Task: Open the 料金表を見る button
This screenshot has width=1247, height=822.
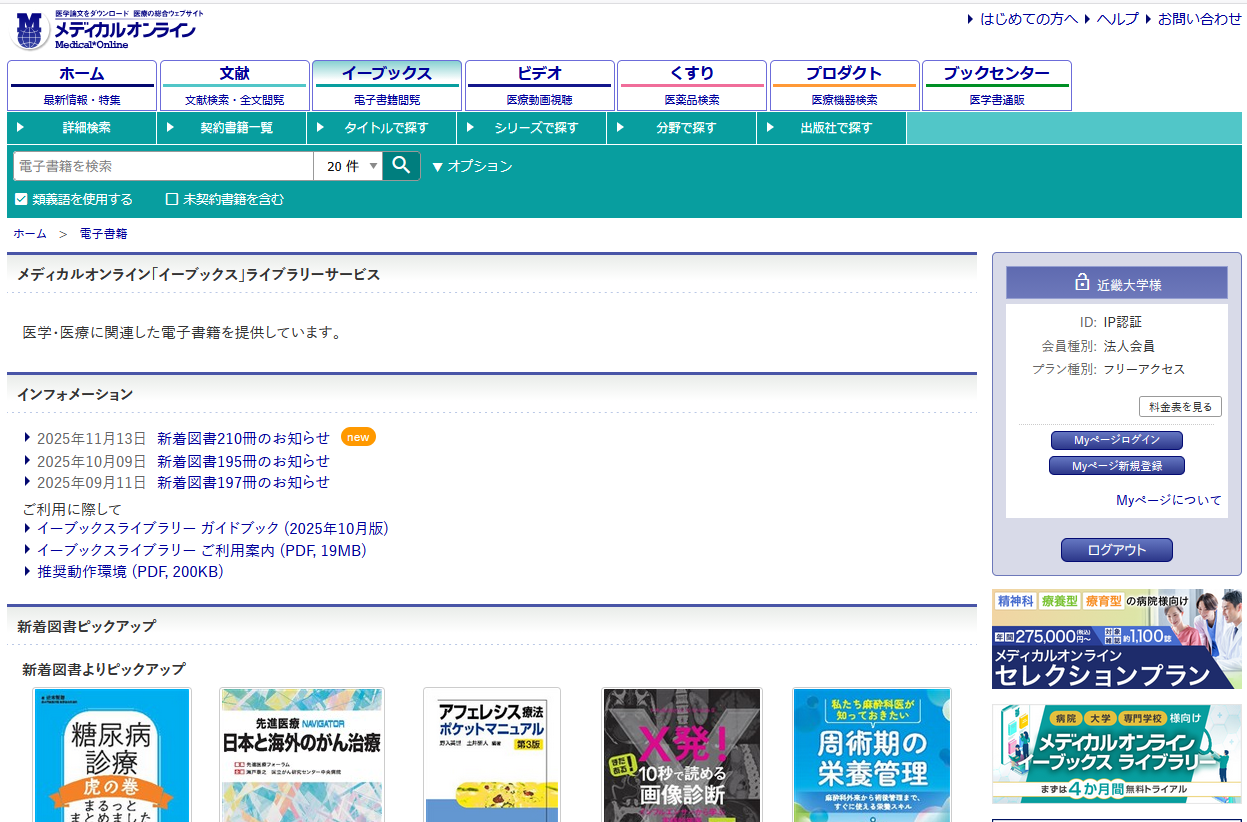Action: point(1180,407)
